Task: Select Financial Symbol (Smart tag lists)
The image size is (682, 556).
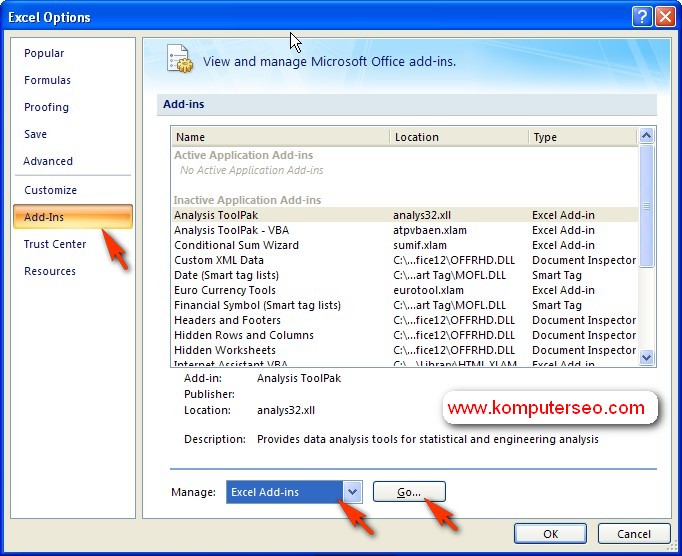Action: coord(405,305)
